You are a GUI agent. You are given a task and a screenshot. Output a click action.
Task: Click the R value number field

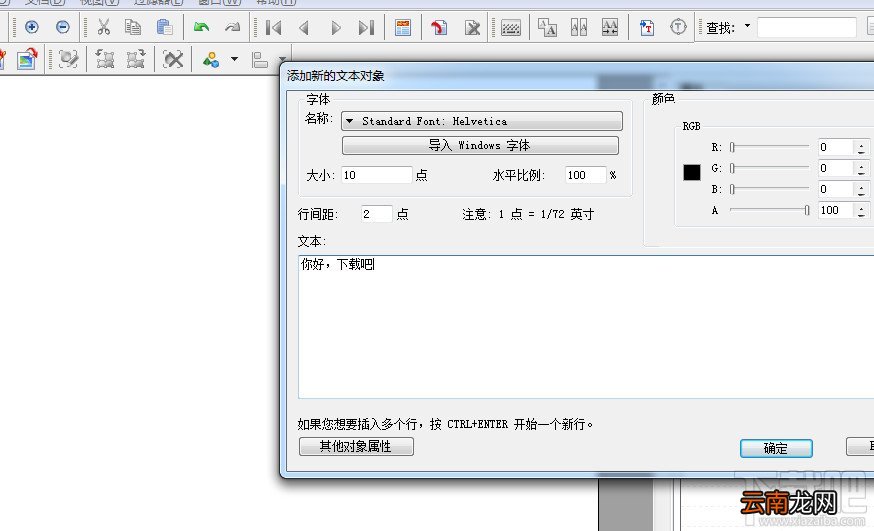[835, 147]
